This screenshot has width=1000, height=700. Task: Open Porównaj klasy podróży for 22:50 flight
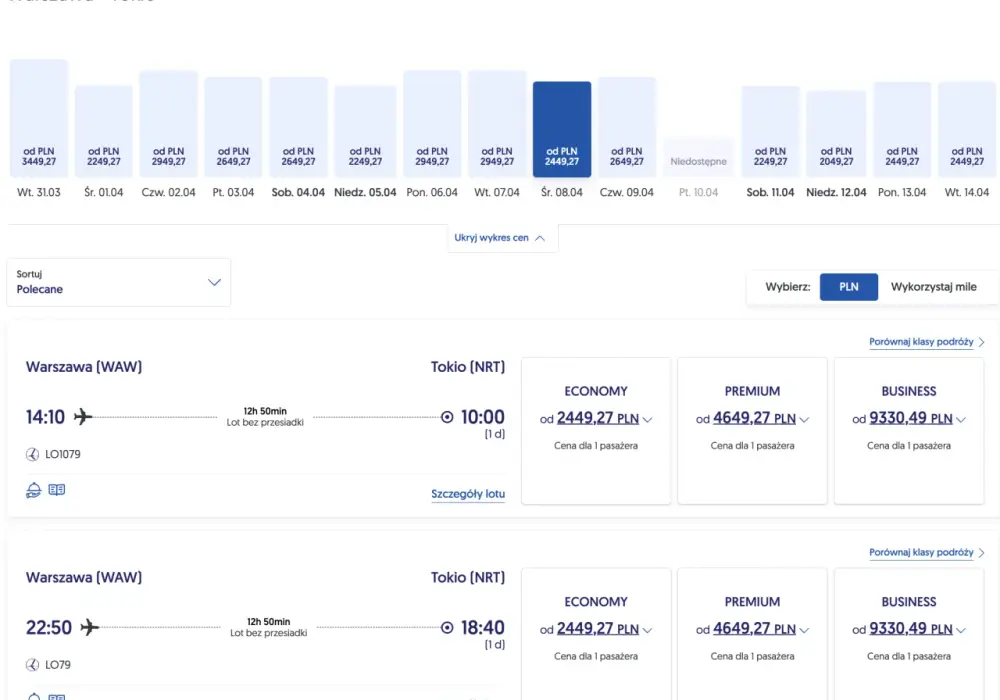coord(927,552)
